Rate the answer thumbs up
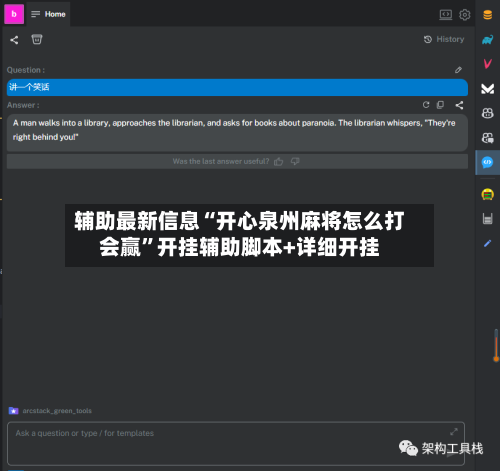This screenshot has width=500, height=471. pos(278,162)
